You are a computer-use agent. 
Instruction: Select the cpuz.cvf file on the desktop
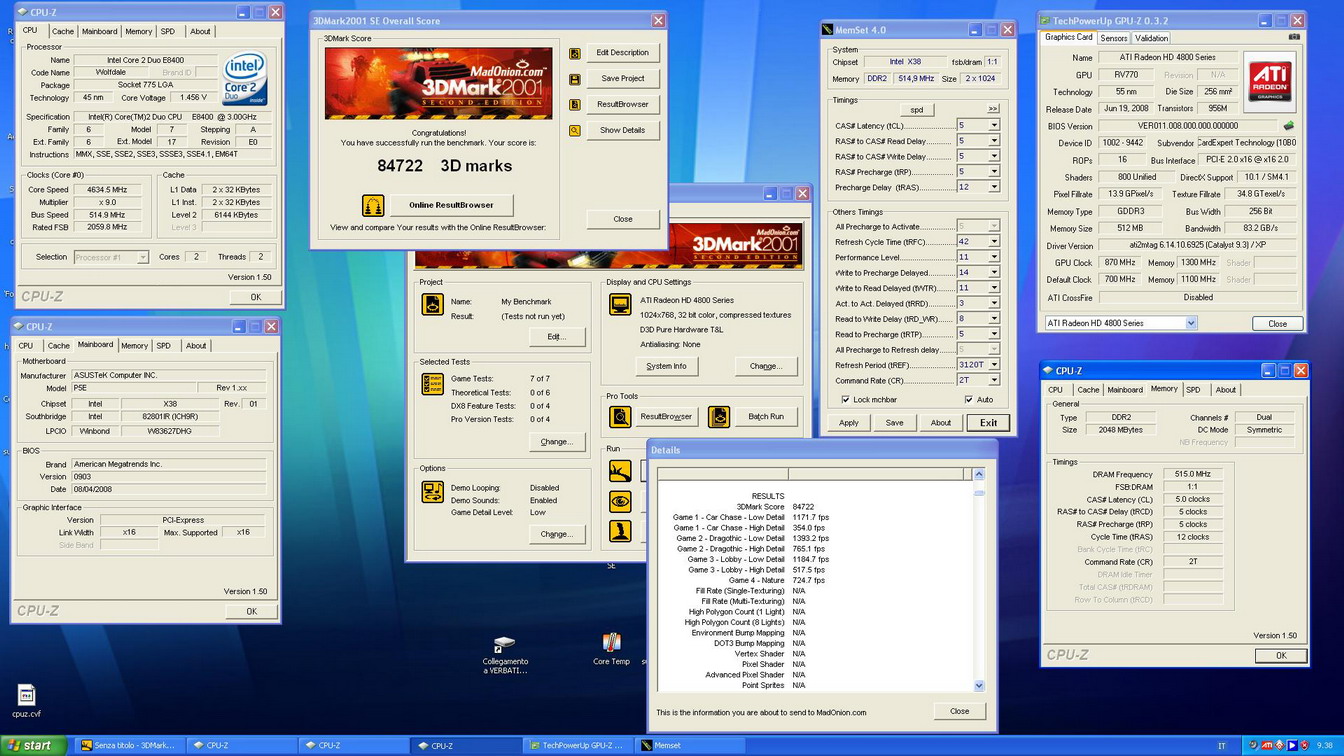27,701
